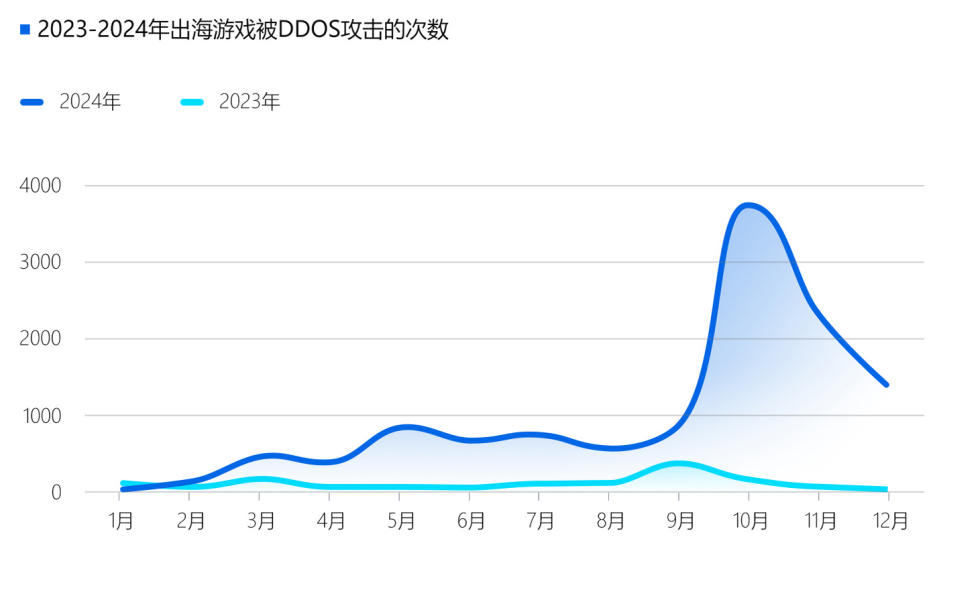
Task: Click the 2024 line peak at 10月
Action: coord(749,205)
